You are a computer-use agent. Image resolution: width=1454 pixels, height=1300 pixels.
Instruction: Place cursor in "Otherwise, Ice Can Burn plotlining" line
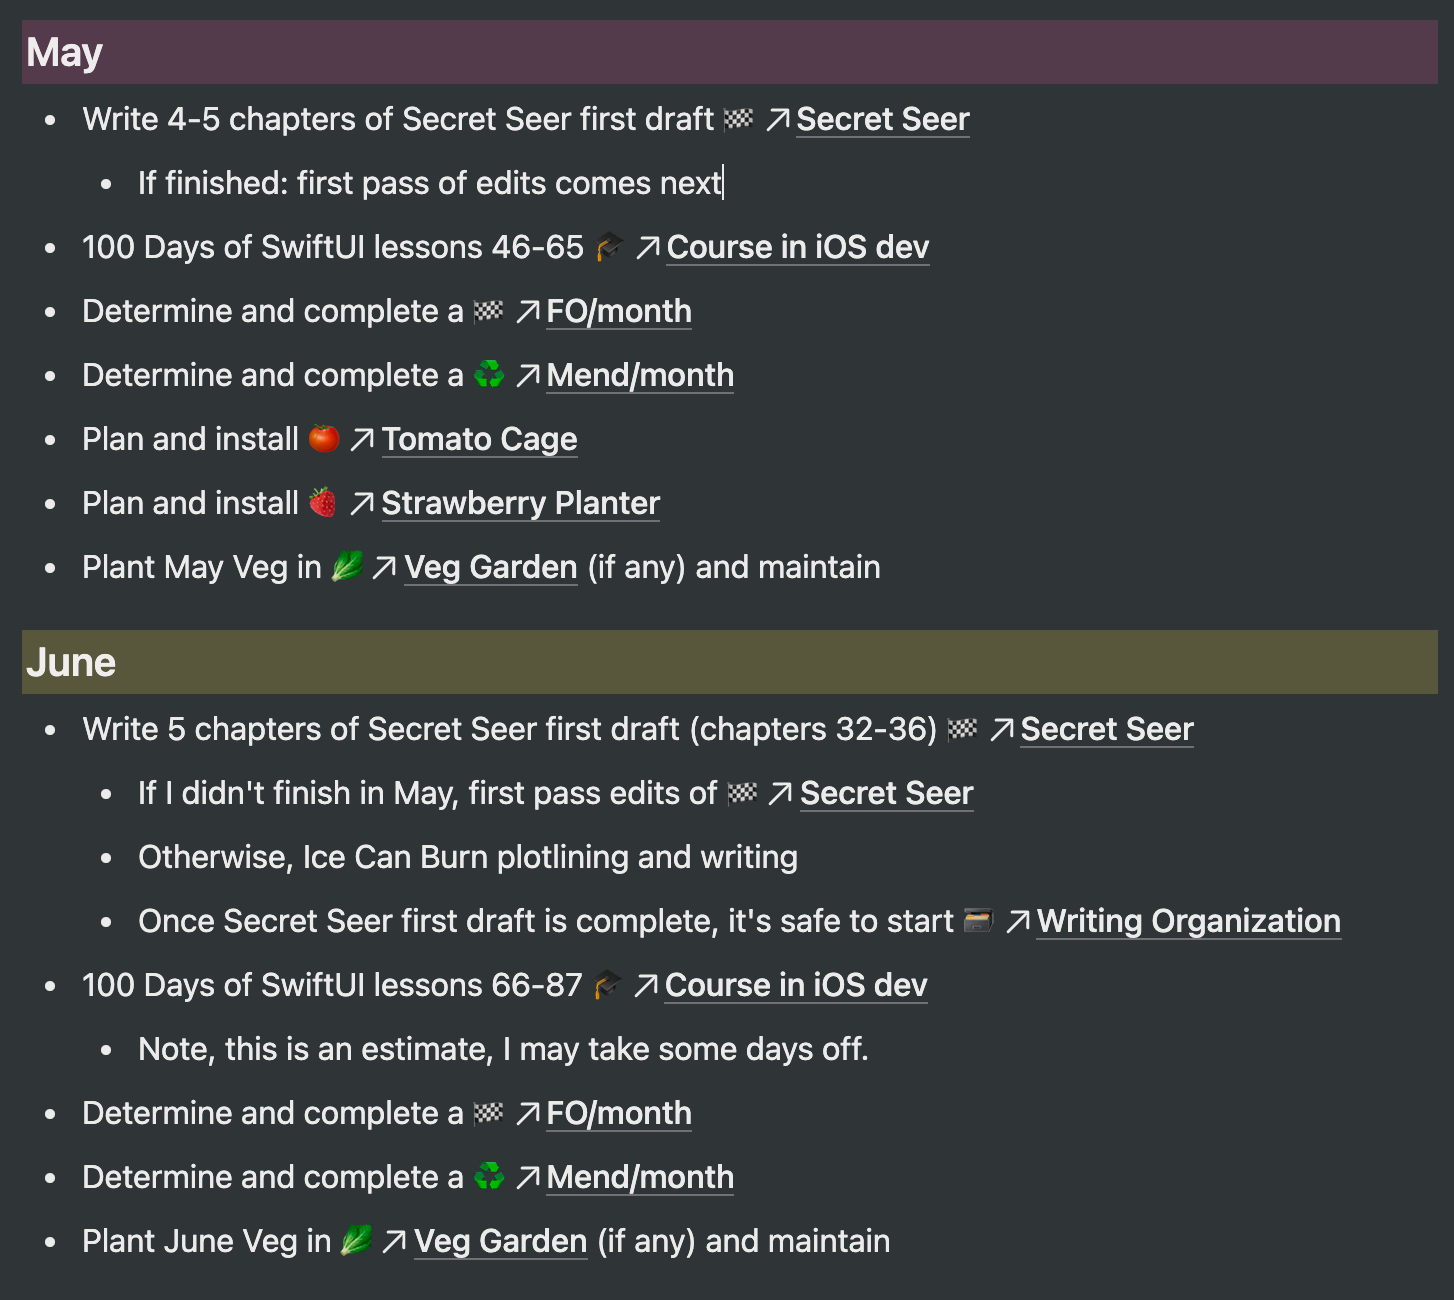[468, 857]
